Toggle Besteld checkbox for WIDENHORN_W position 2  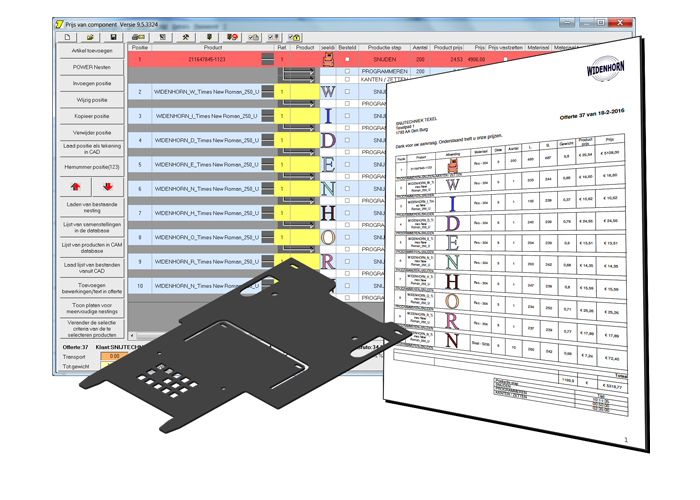347,92
